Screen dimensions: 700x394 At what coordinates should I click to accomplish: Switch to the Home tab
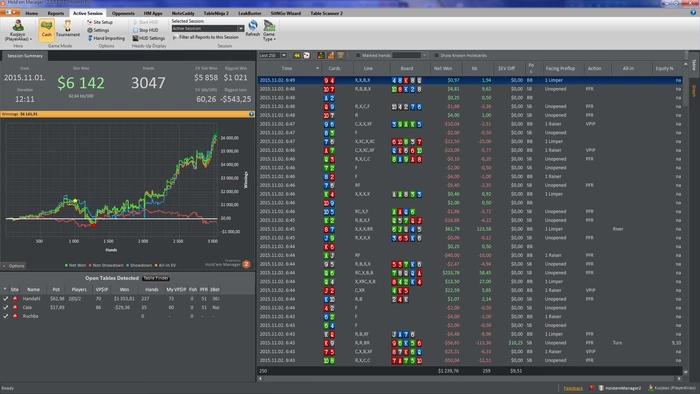pyautogui.click(x=31, y=13)
